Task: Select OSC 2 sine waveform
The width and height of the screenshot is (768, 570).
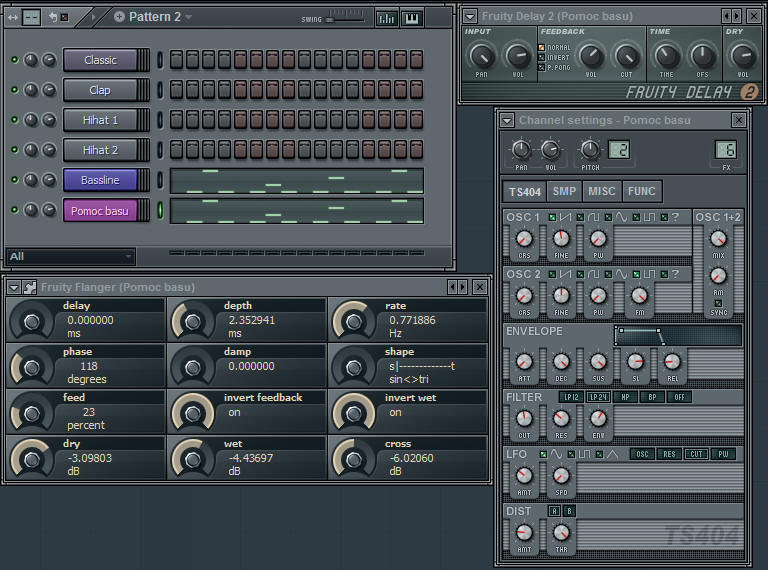Action: tap(621, 273)
